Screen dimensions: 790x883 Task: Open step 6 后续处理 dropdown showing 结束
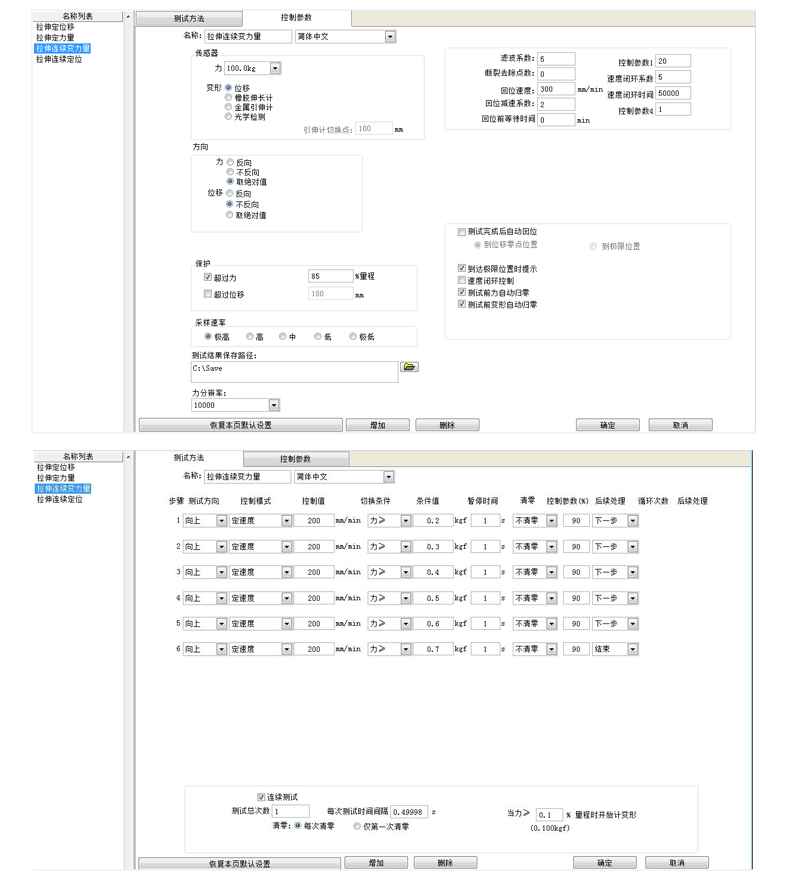tap(632, 649)
